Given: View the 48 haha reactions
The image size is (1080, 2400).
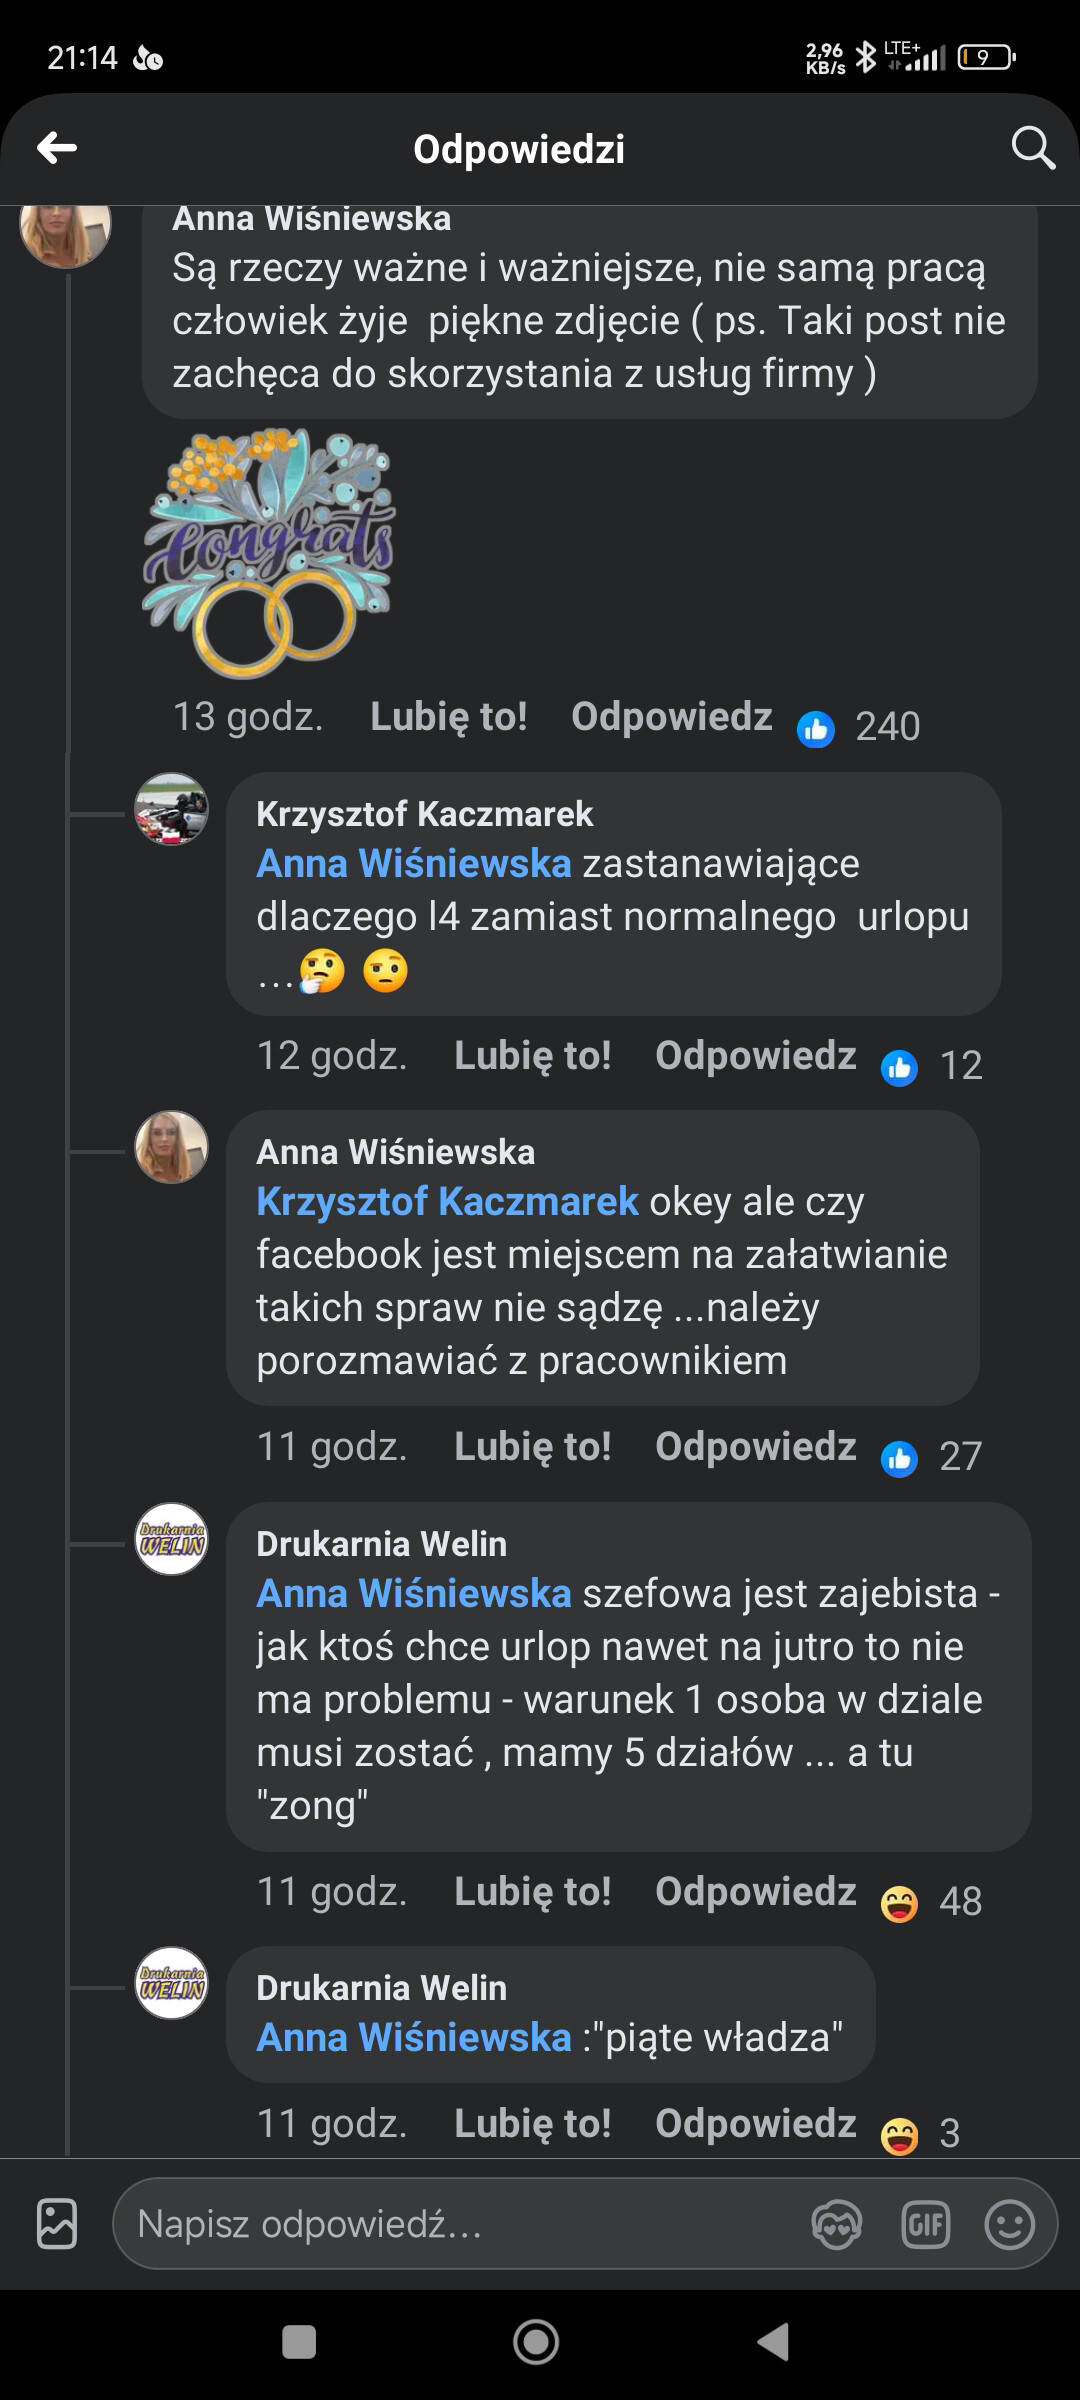Looking at the screenshot, I should 900,1902.
